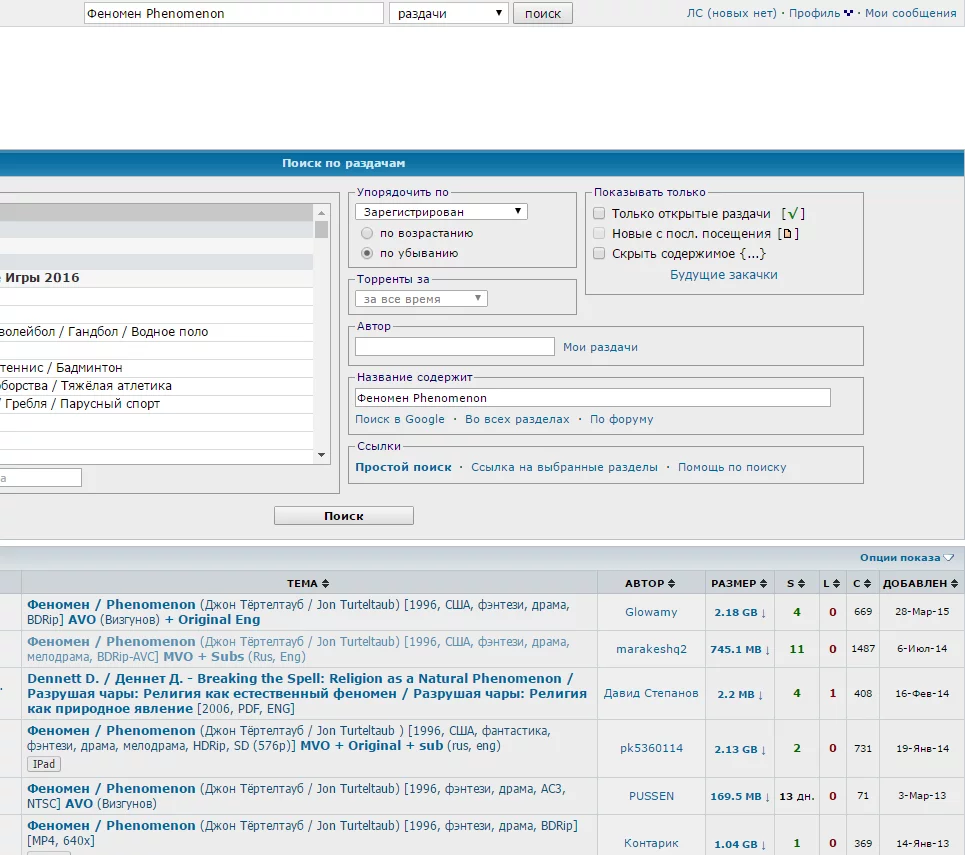965x855 pixels.
Task: Sort by 'C' column header
Action: [x=862, y=584]
